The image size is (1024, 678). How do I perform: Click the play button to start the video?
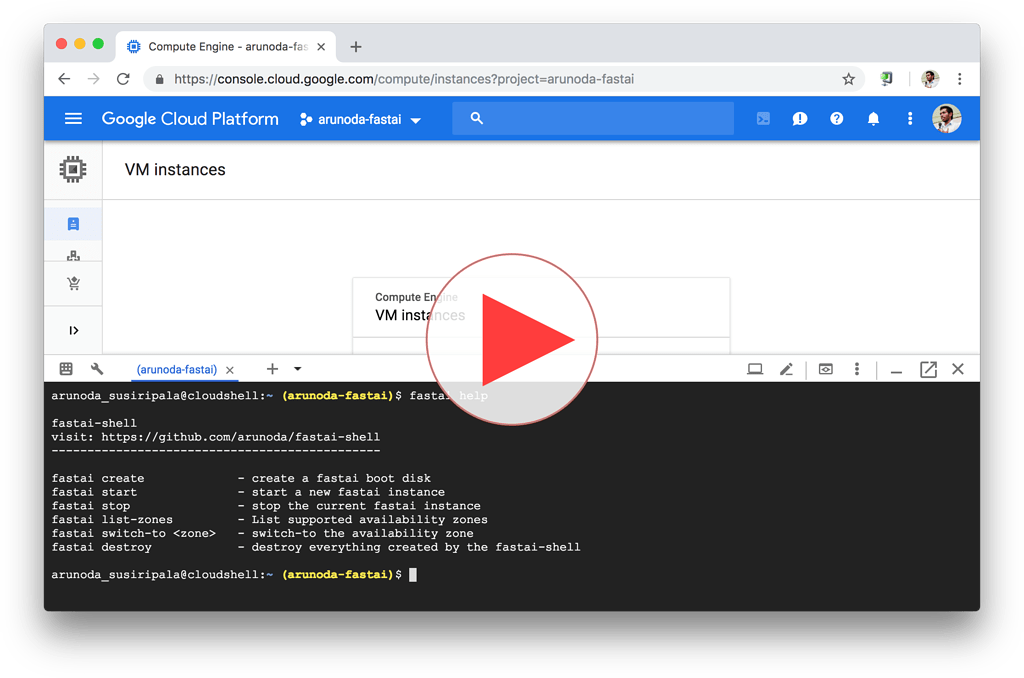pos(512,338)
